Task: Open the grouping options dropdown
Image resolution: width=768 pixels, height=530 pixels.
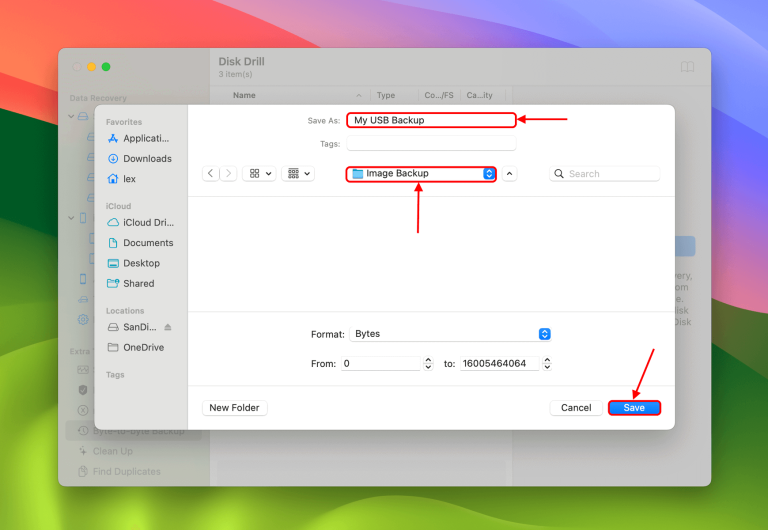Action: (x=299, y=174)
